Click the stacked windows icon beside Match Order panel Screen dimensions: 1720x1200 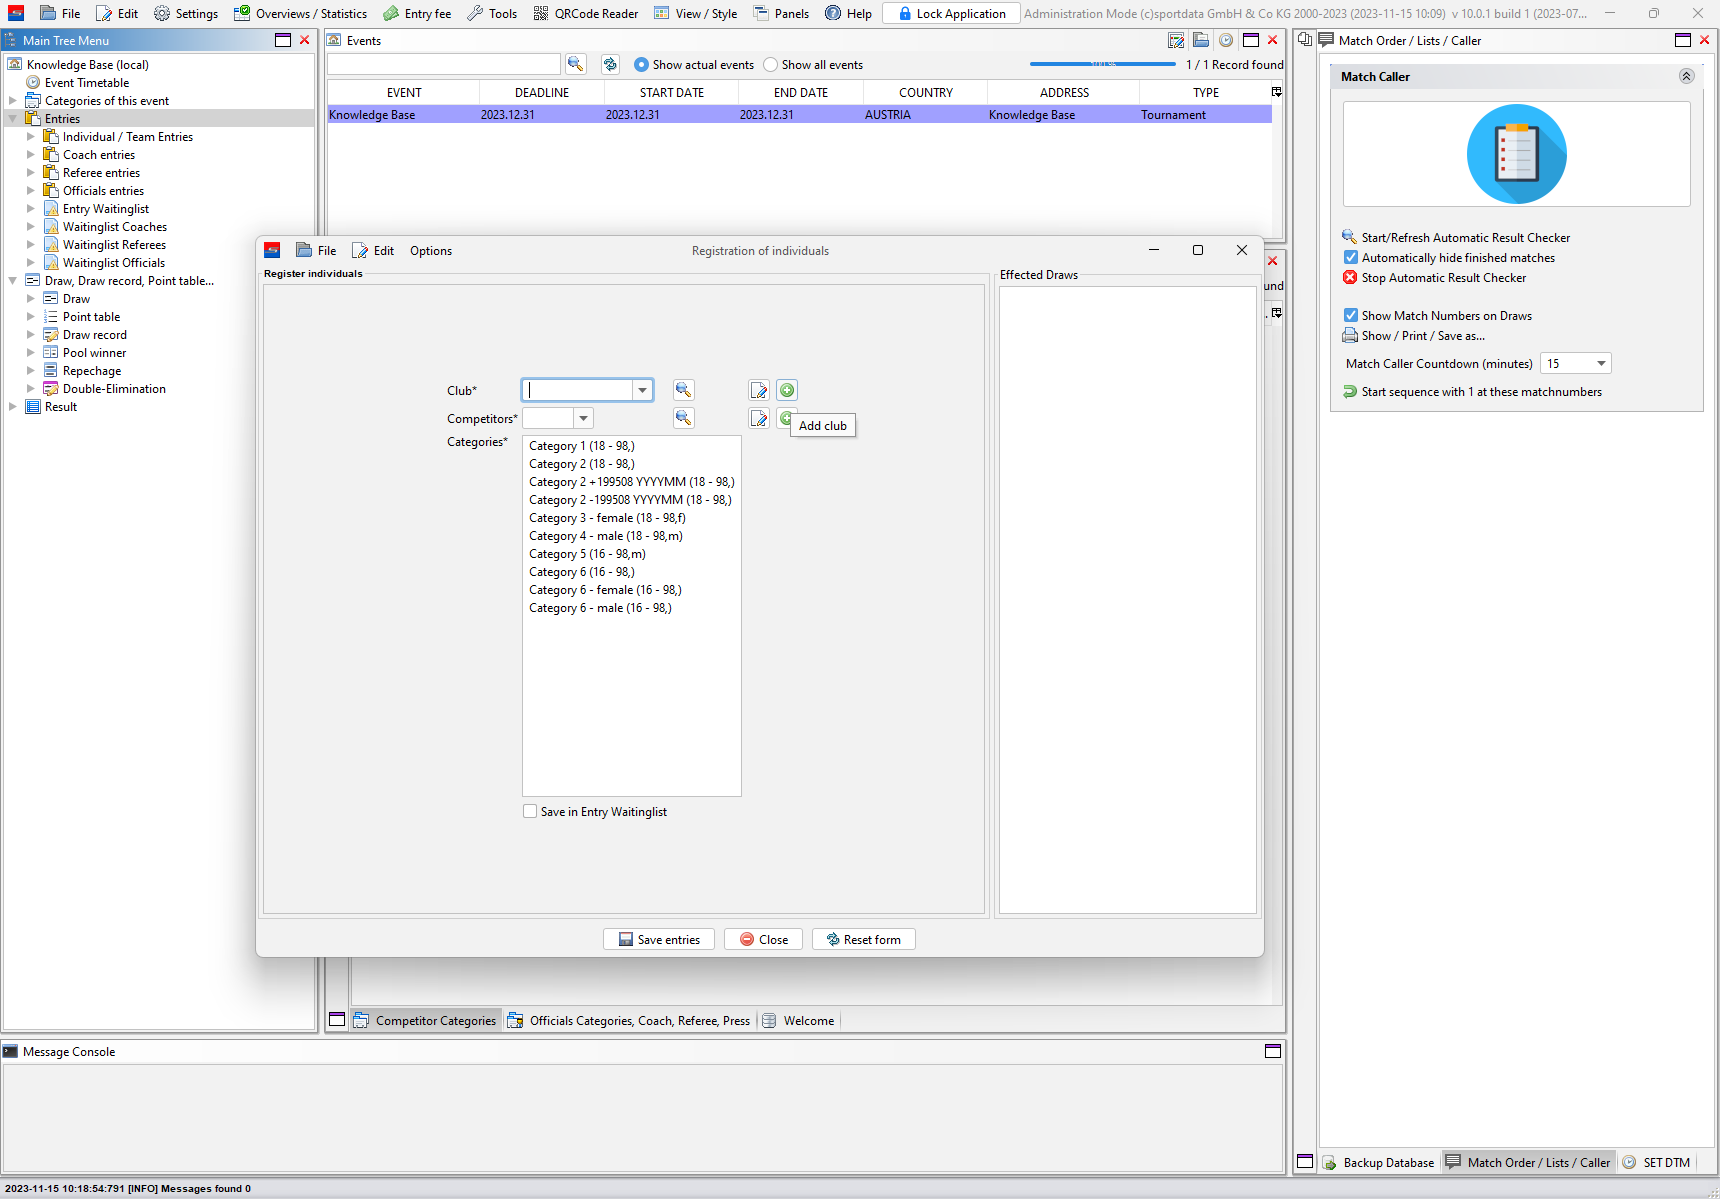click(1305, 40)
